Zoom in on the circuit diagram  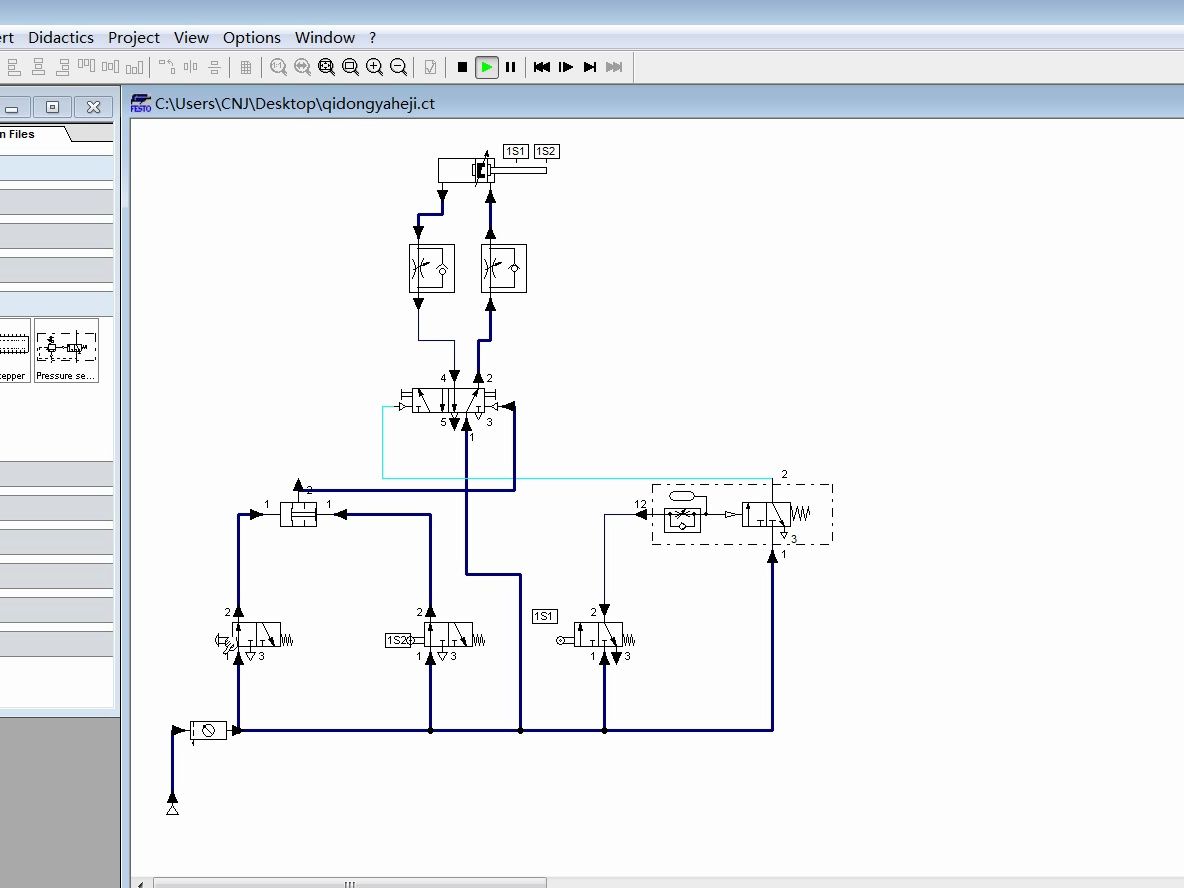tap(374, 66)
